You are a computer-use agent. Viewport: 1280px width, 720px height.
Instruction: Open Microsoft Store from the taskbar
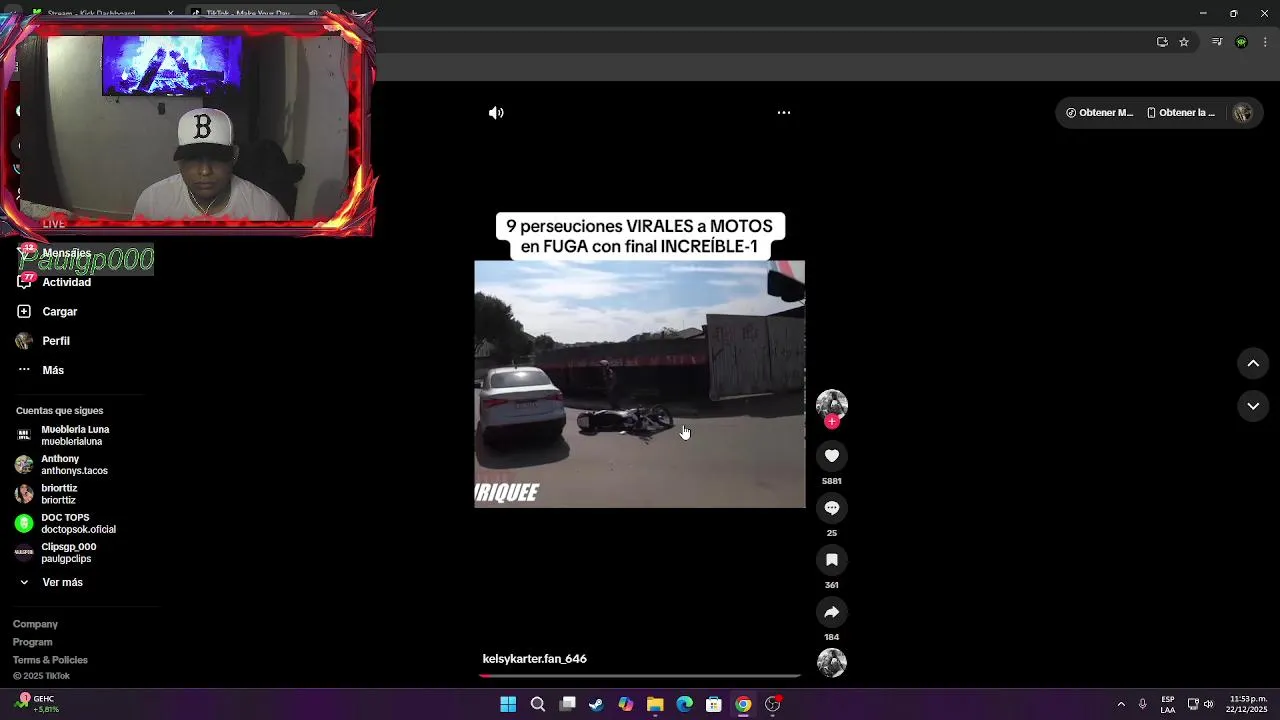714,704
